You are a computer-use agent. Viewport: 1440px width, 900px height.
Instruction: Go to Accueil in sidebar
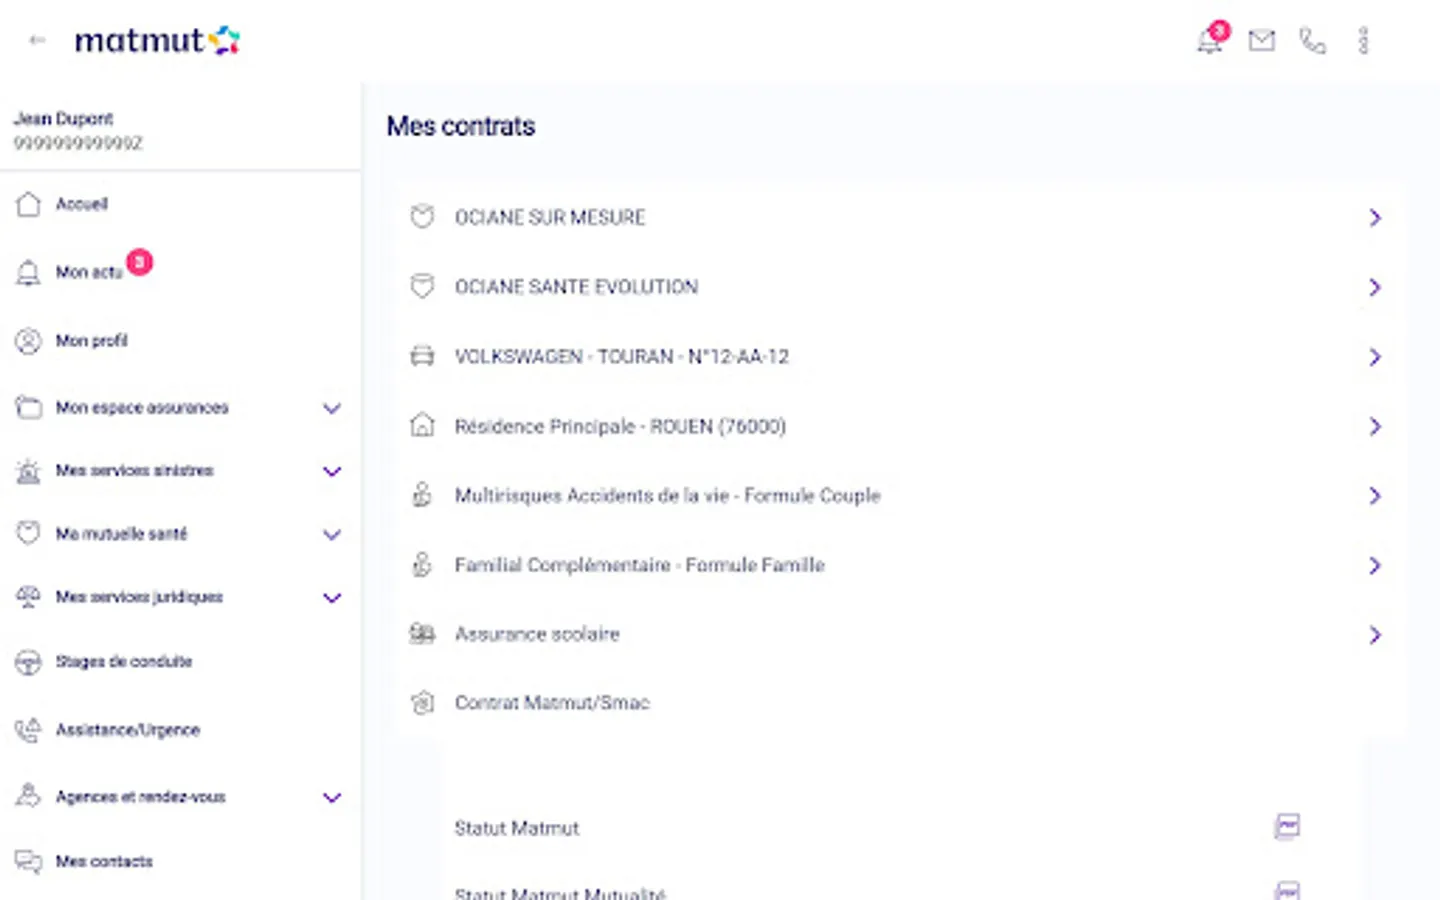(81, 204)
